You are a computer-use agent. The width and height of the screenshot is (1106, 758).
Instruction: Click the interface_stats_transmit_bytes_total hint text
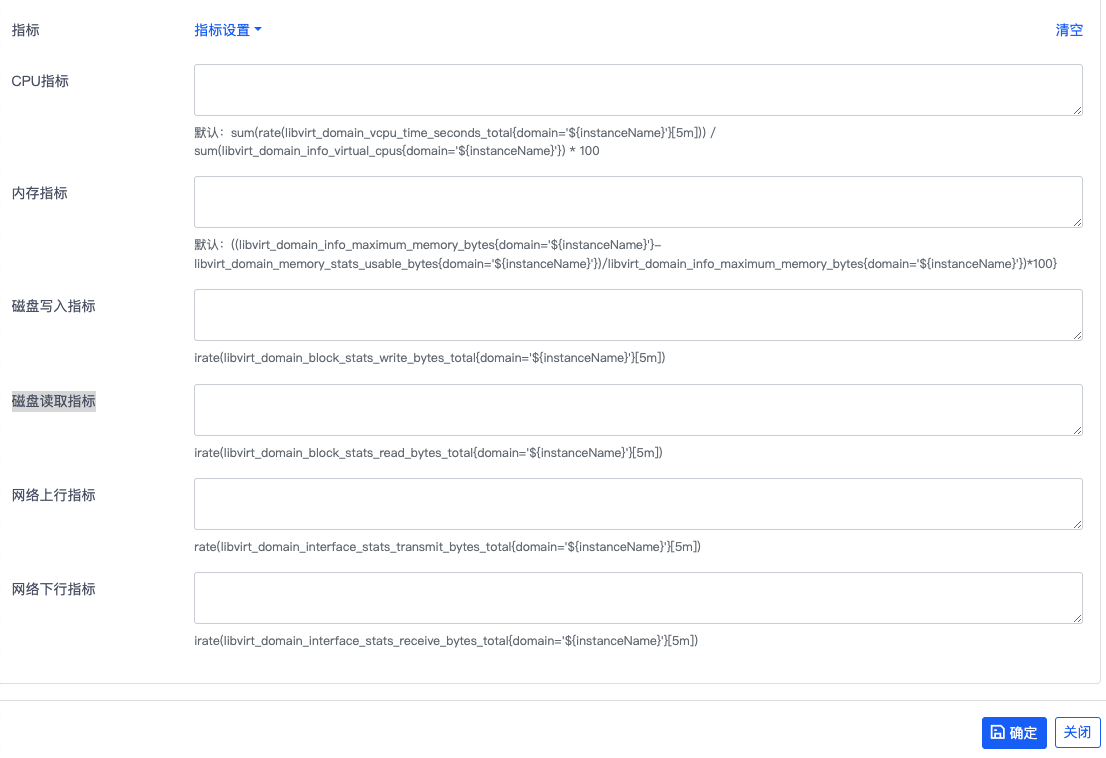[x=447, y=547]
